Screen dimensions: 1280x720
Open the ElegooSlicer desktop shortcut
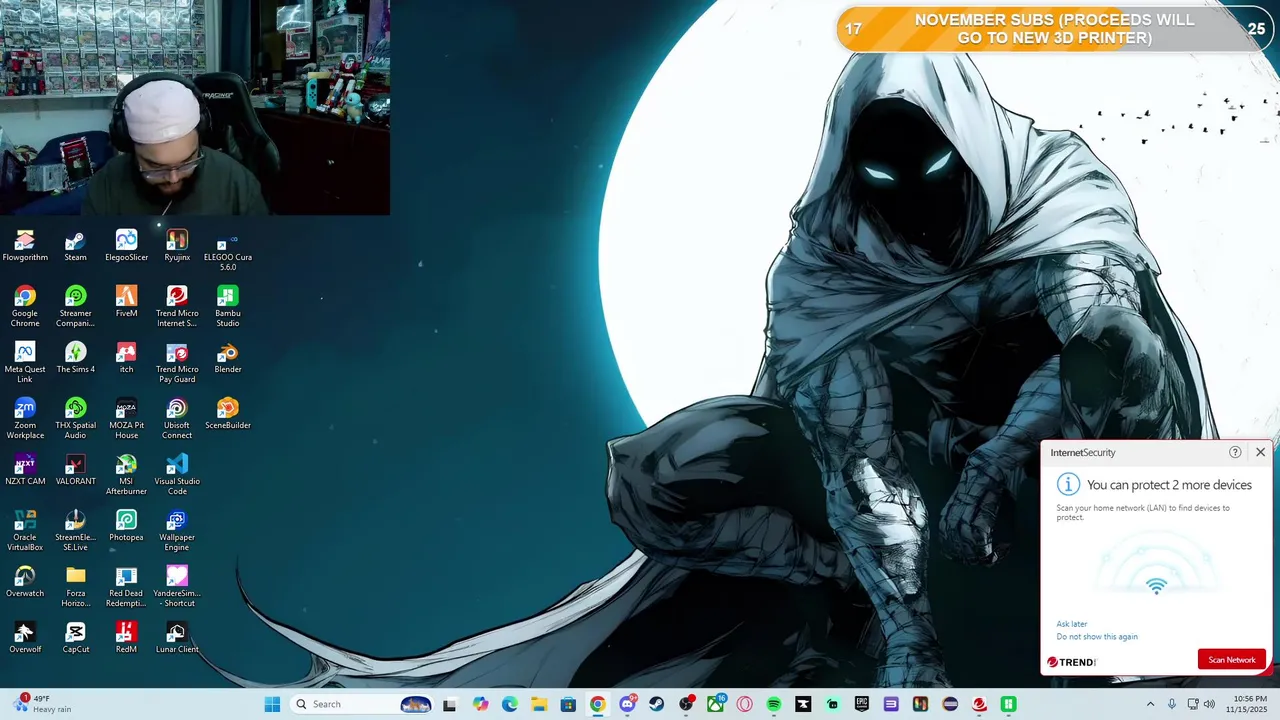126,246
